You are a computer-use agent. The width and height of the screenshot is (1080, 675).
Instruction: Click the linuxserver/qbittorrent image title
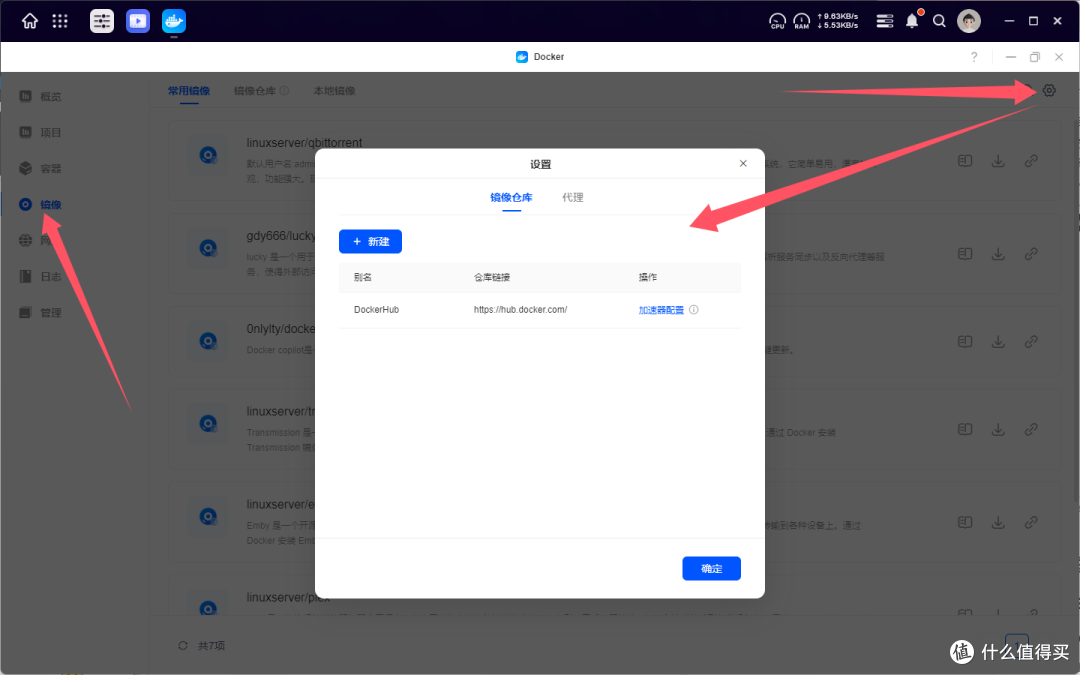click(304, 143)
